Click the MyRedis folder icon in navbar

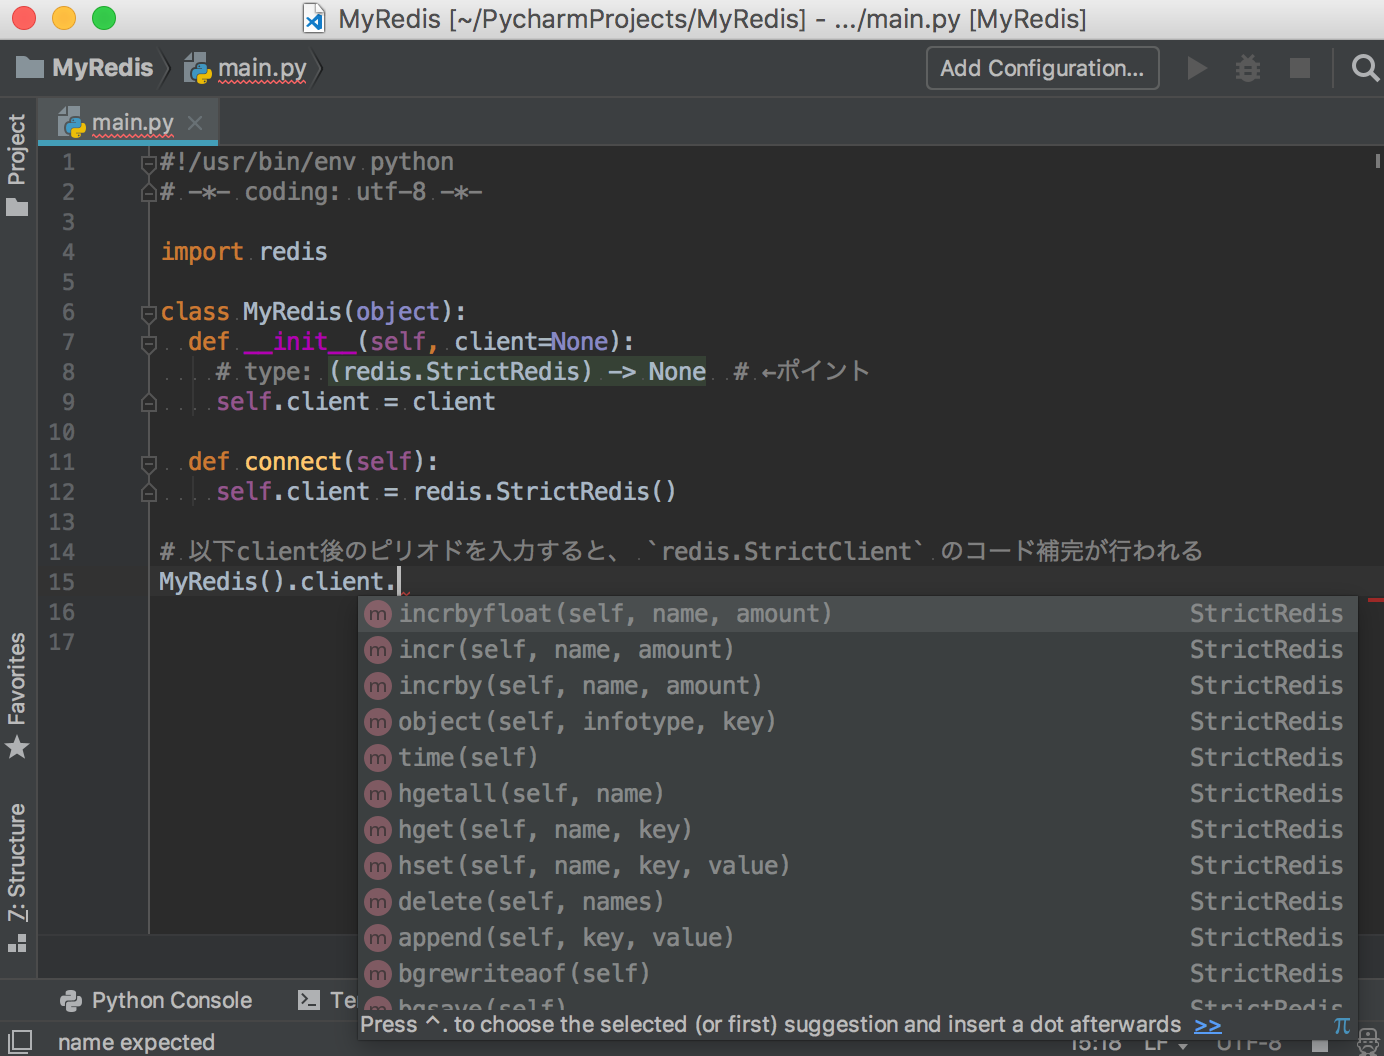[x=30, y=68]
